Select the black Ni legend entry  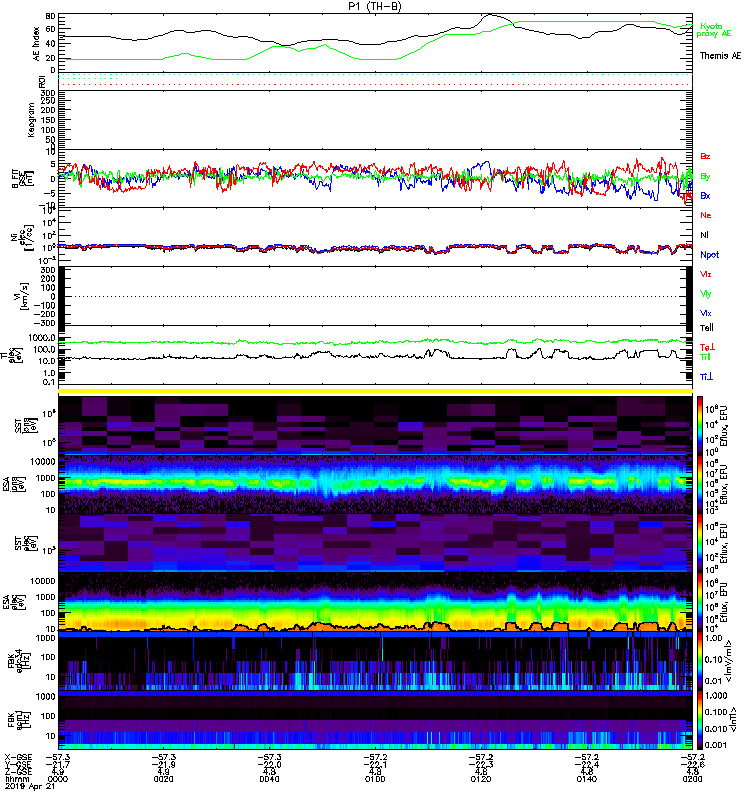704,235
